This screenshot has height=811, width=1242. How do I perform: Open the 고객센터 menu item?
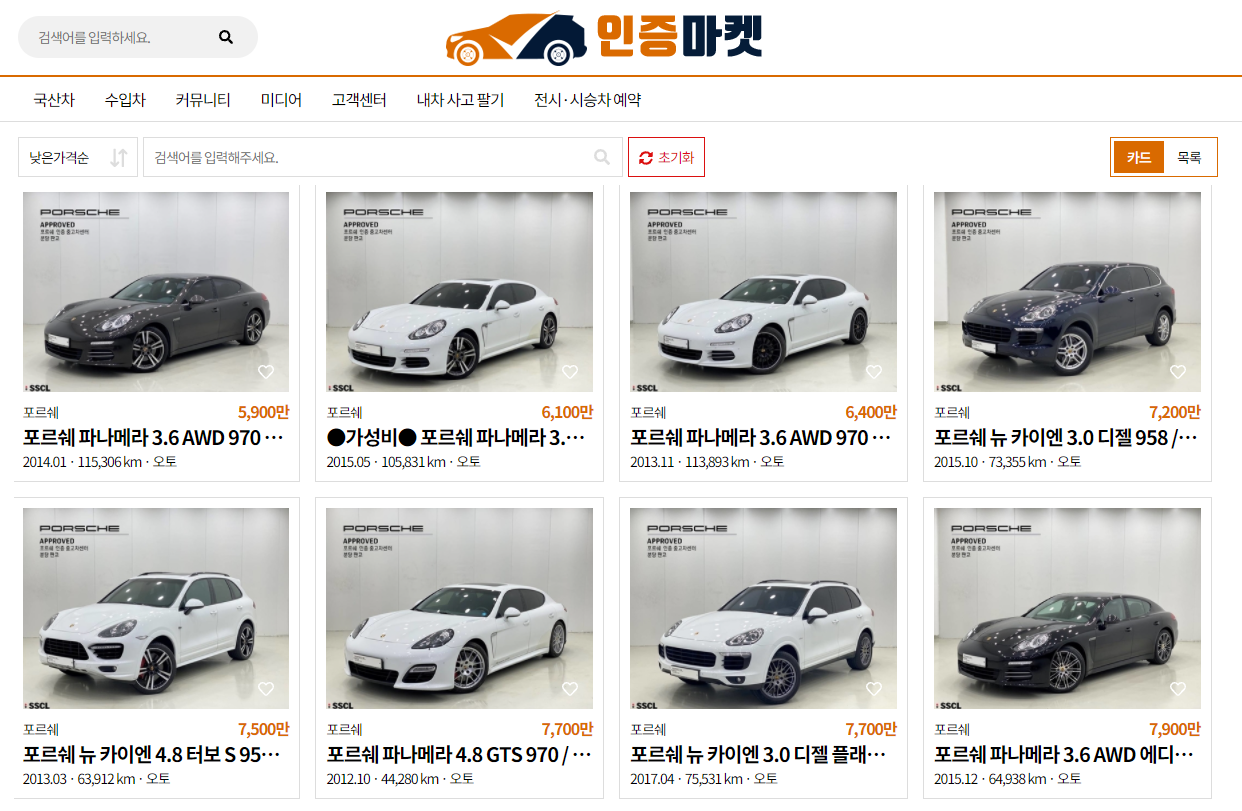tap(359, 100)
